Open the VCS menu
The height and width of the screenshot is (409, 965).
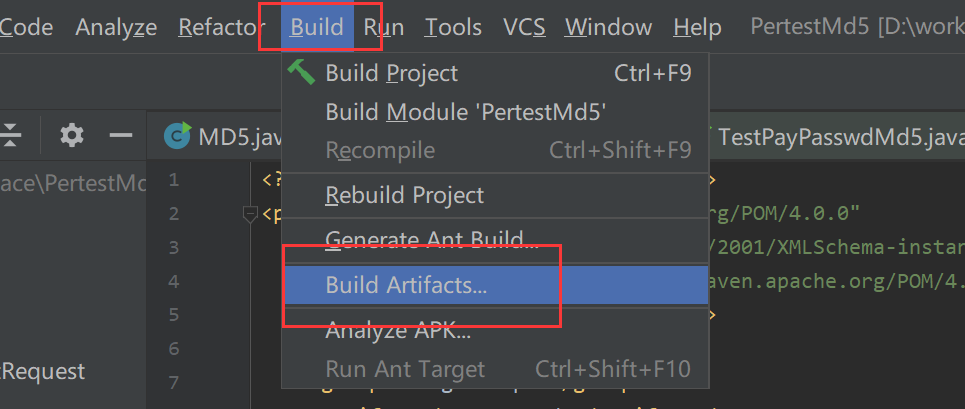(524, 28)
